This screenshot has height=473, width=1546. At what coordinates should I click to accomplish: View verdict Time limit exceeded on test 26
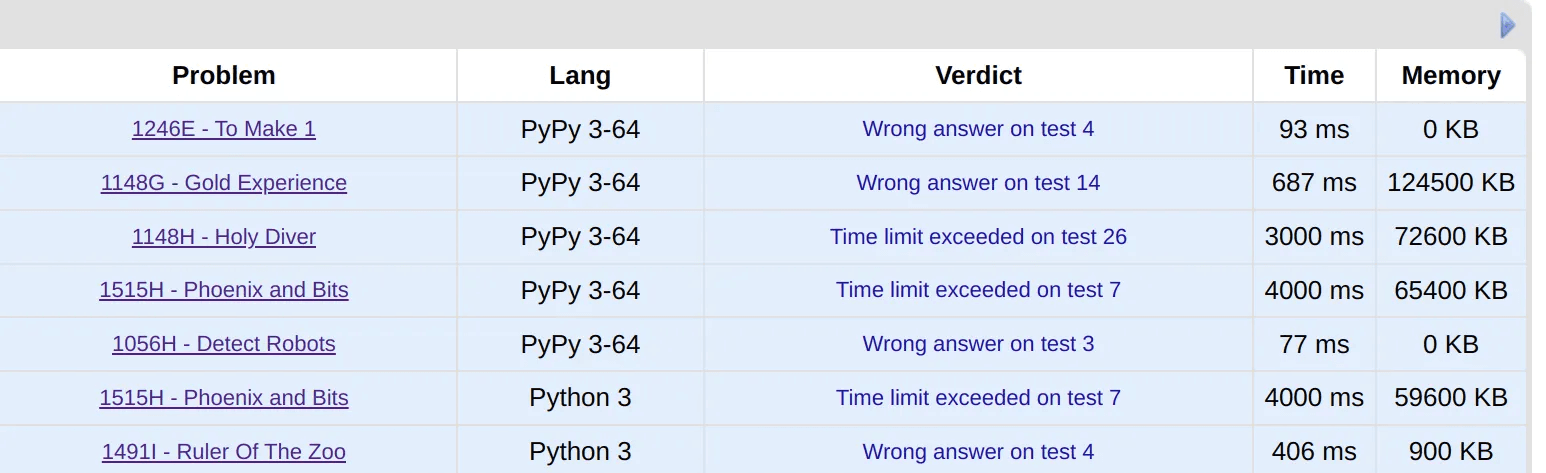click(978, 237)
